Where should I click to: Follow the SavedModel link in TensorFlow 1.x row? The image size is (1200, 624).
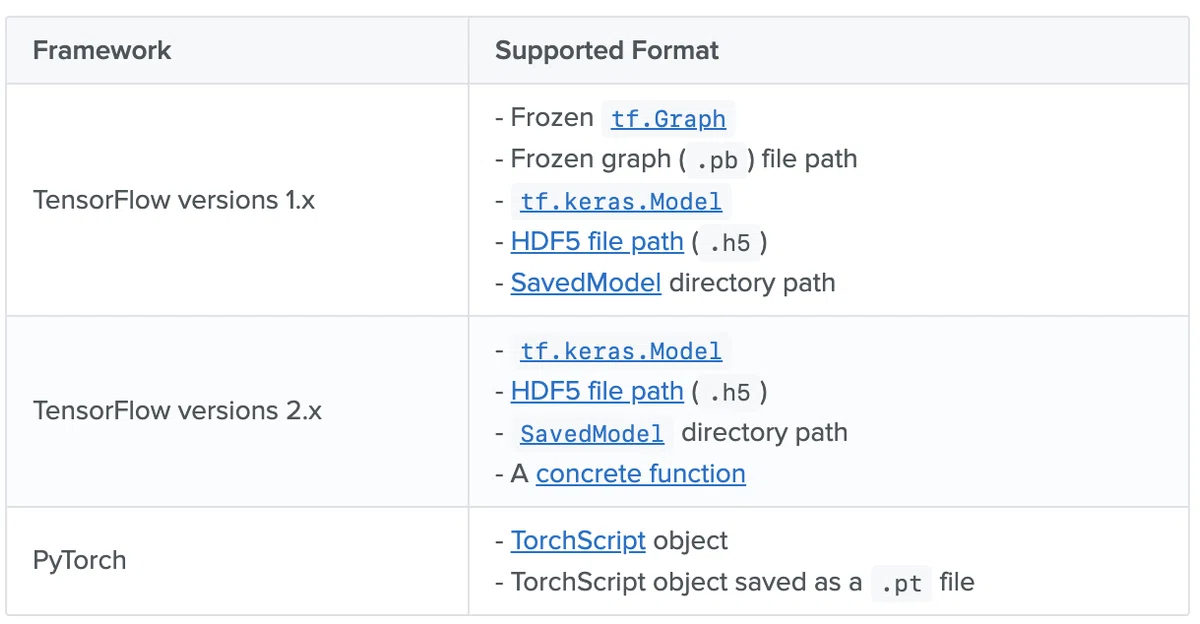tap(586, 283)
